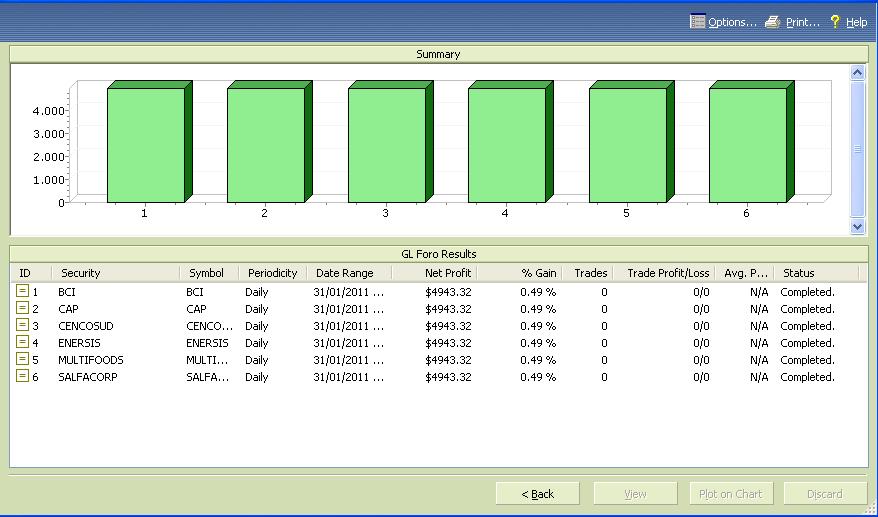Select the MULTIFOODS result row
Image resolution: width=878 pixels, height=517 pixels.
pyautogui.click(x=91, y=360)
